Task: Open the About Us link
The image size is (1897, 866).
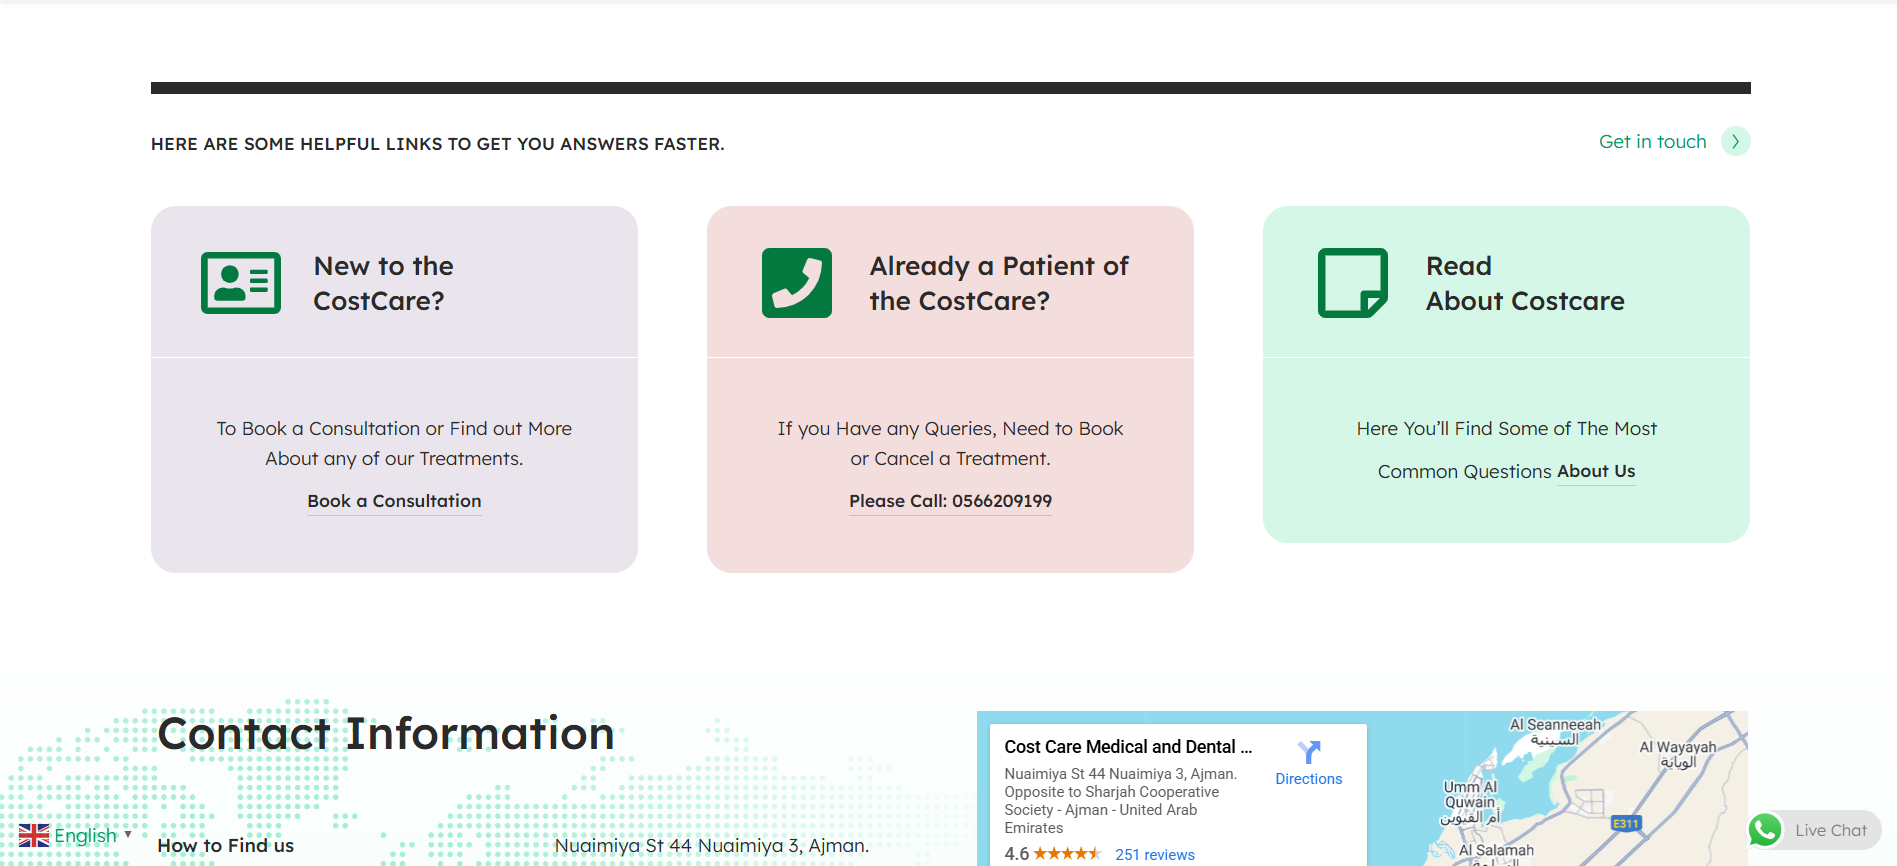Action: (1596, 471)
